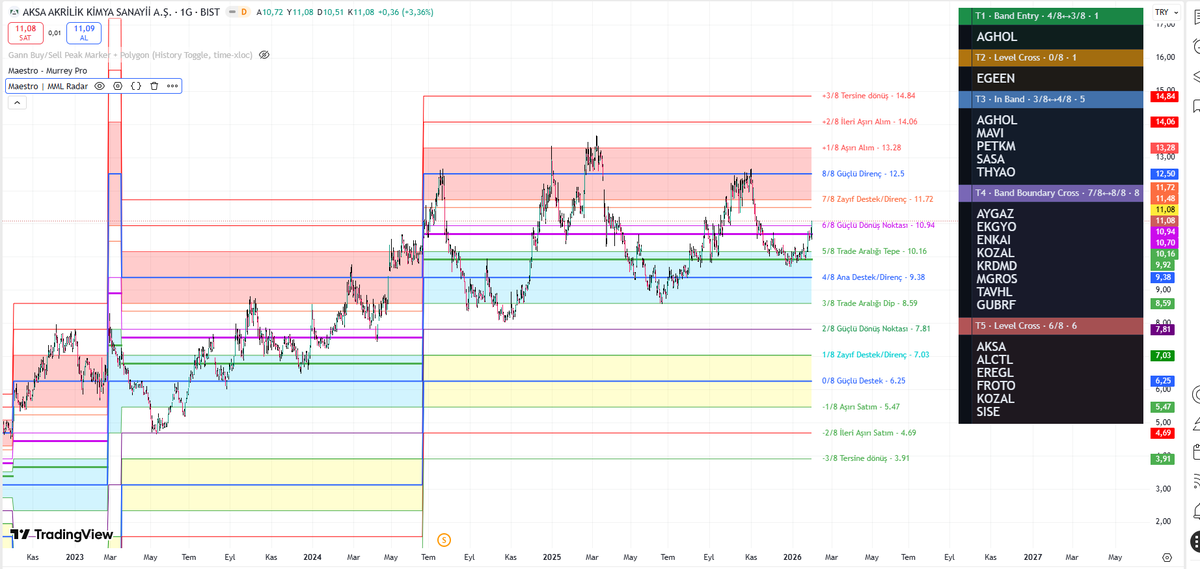The height and width of the screenshot is (569, 1200).
Task: Click AGHOL under T1 Band Entry
Action: coord(997,37)
